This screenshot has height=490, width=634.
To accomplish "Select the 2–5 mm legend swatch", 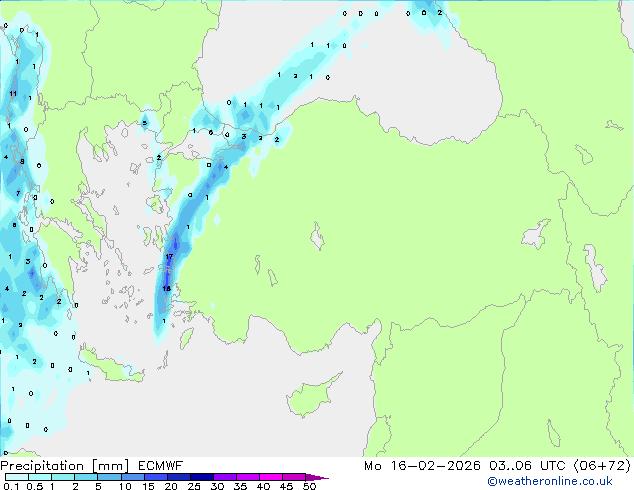I will [x=86, y=477].
